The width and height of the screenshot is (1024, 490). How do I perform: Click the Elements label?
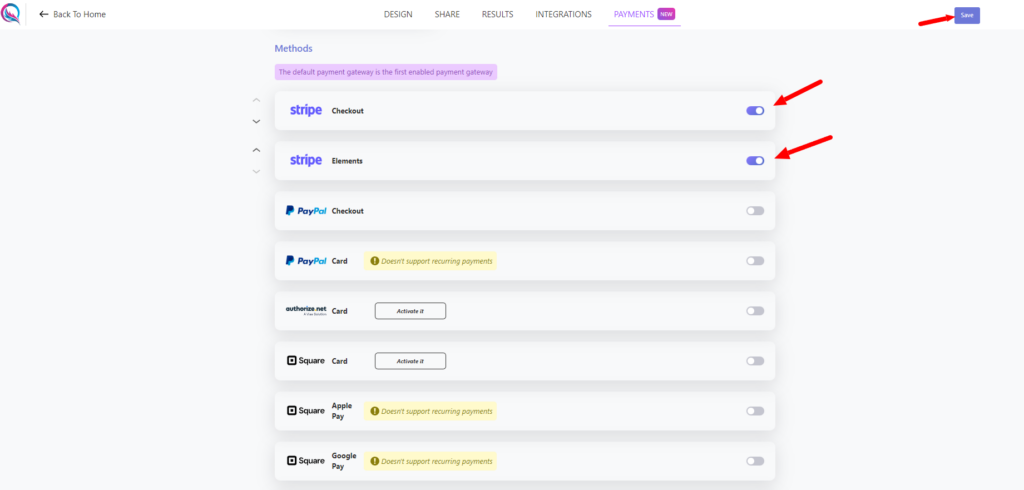tap(347, 161)
